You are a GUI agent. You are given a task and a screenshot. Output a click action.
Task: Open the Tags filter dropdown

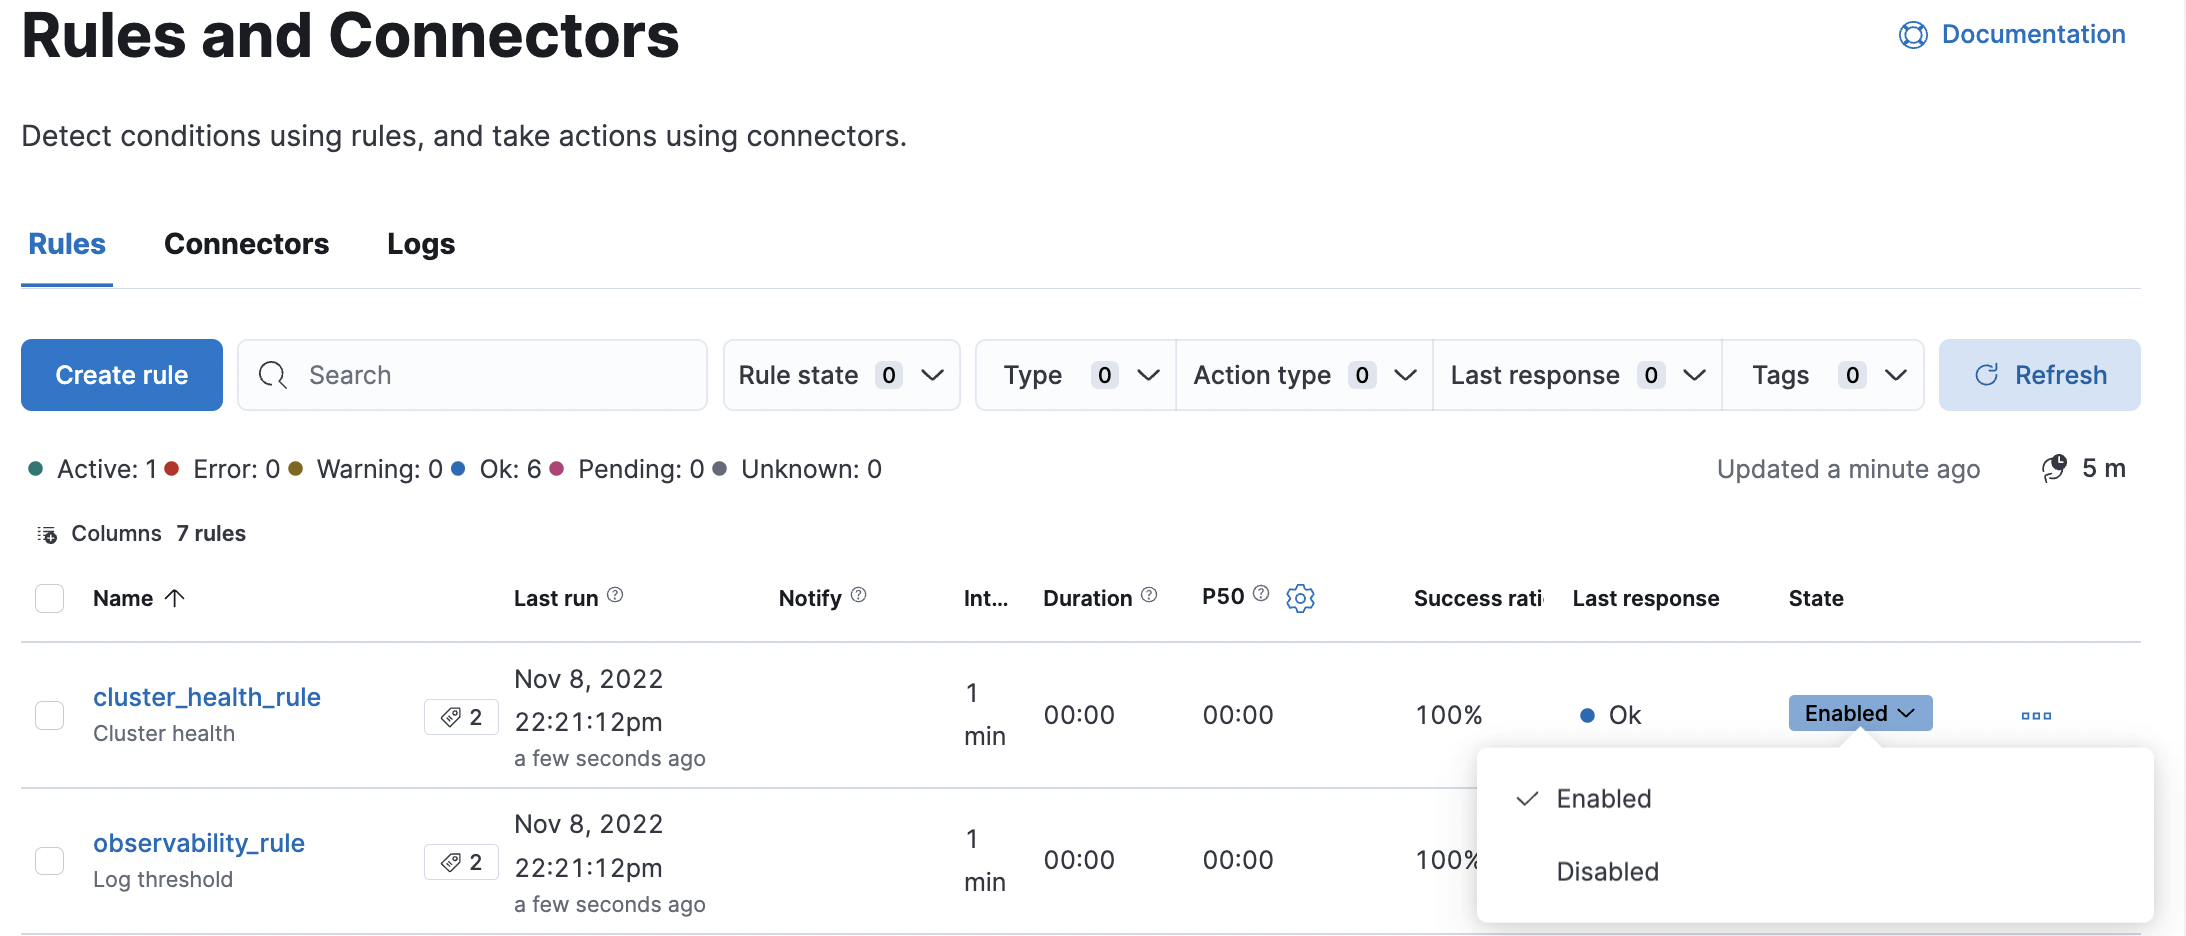pos(1825,375)
